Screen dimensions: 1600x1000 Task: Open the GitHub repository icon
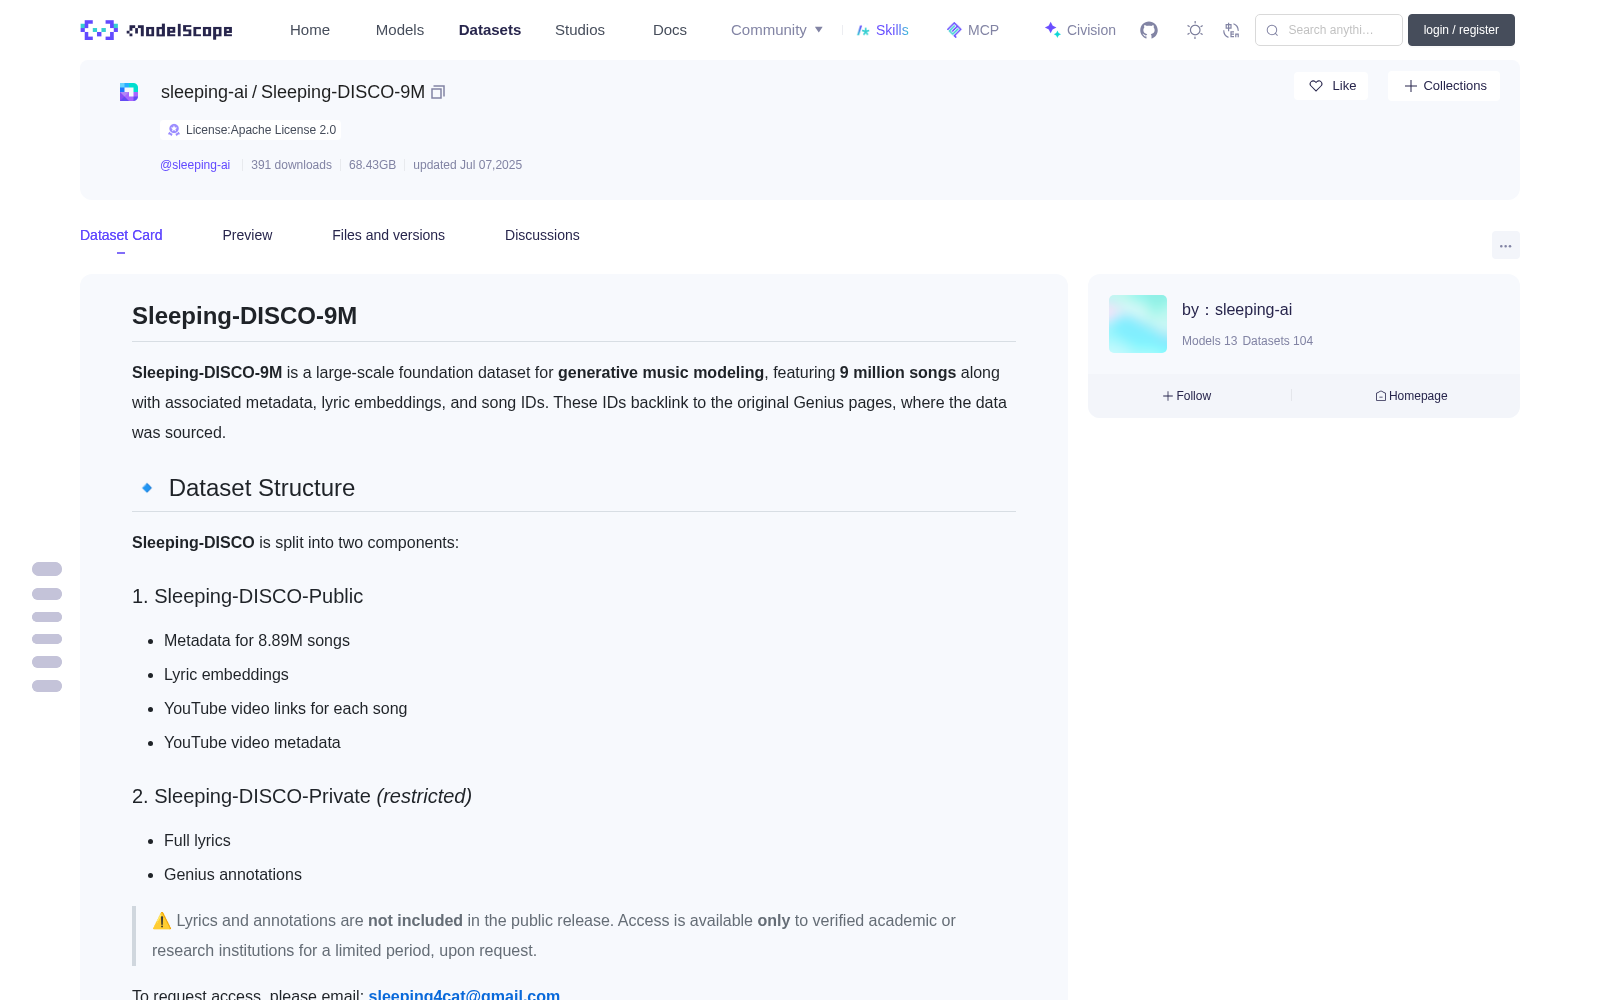click(x=1149, y=30)
